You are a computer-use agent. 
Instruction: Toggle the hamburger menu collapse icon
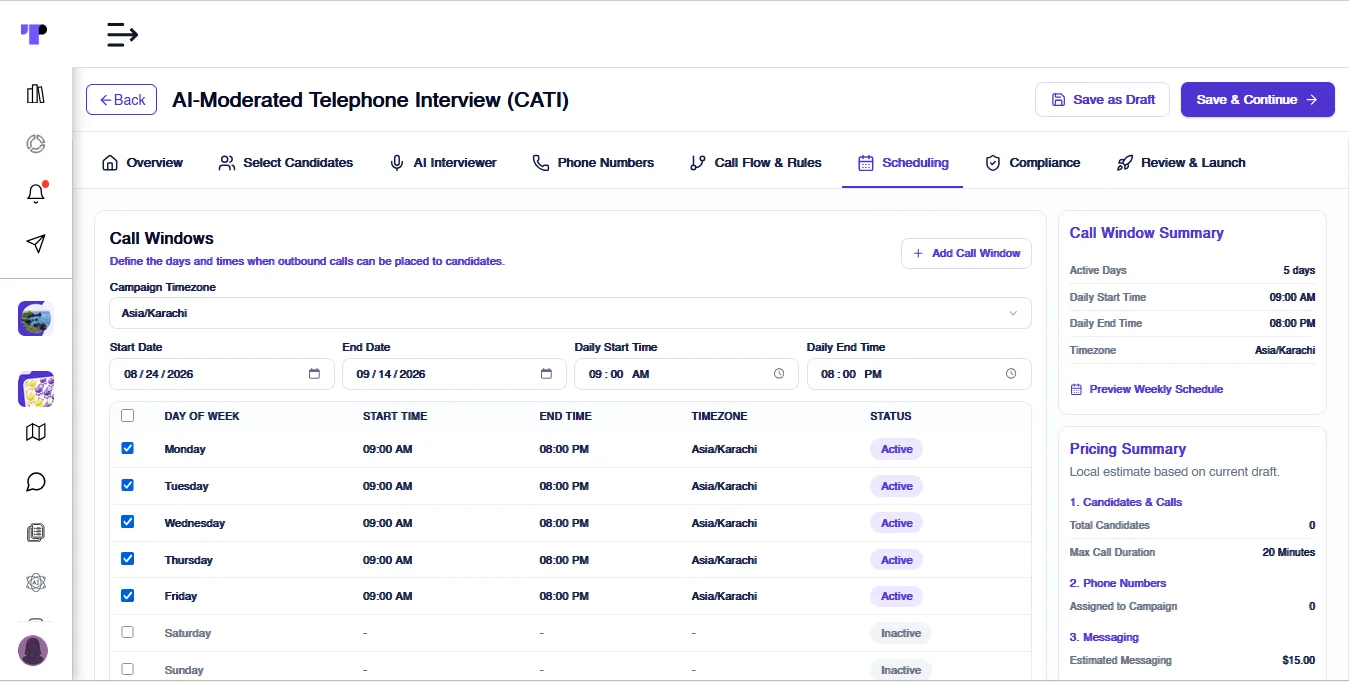(122, 35)
